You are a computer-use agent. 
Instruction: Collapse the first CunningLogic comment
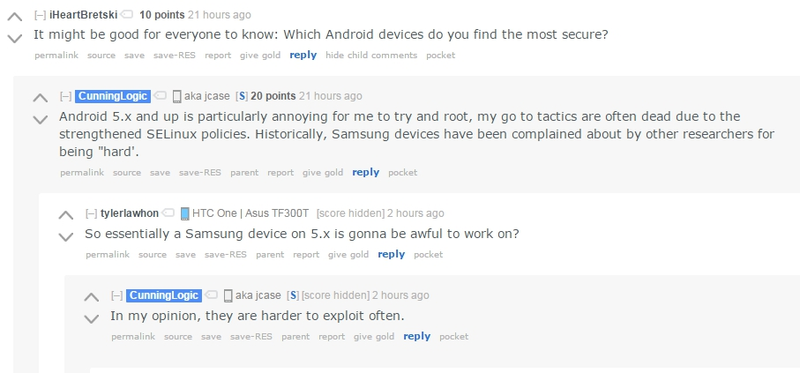(66, 96)
